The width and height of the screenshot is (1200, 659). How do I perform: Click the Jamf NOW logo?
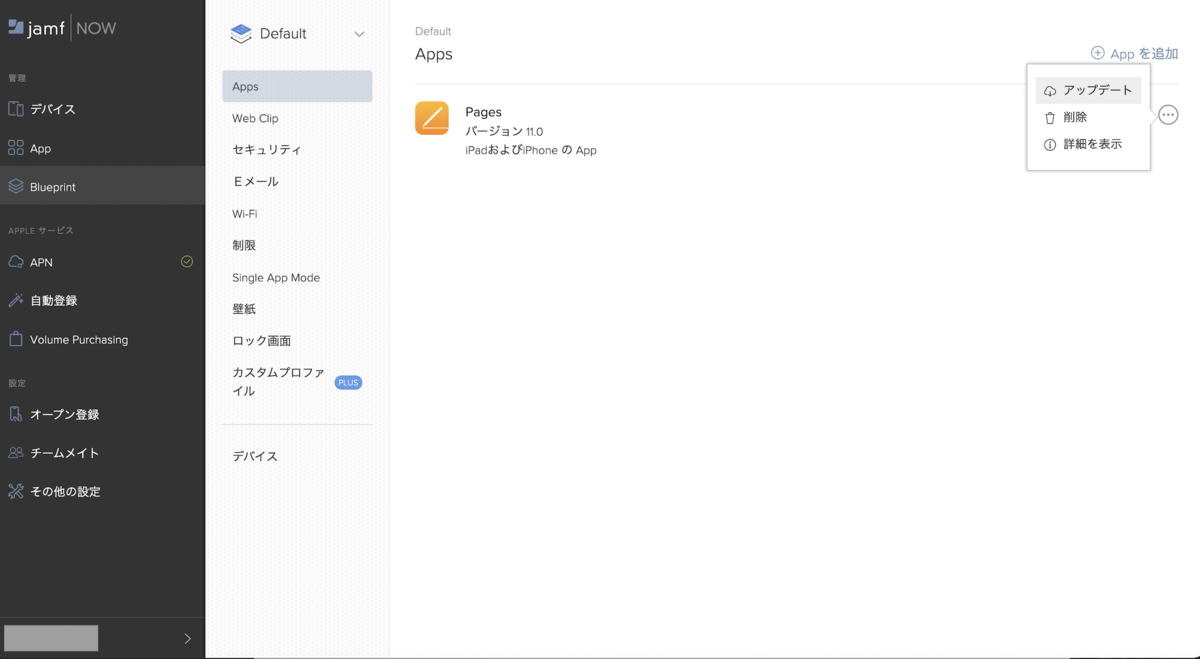(62, 28)
